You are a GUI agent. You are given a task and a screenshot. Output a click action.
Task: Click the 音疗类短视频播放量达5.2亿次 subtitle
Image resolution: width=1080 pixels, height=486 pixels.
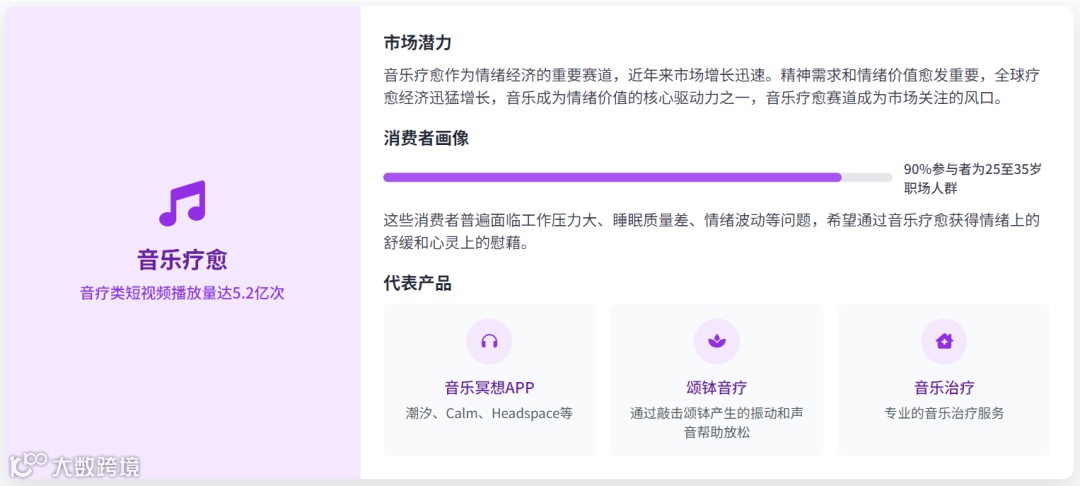[182, 293]
